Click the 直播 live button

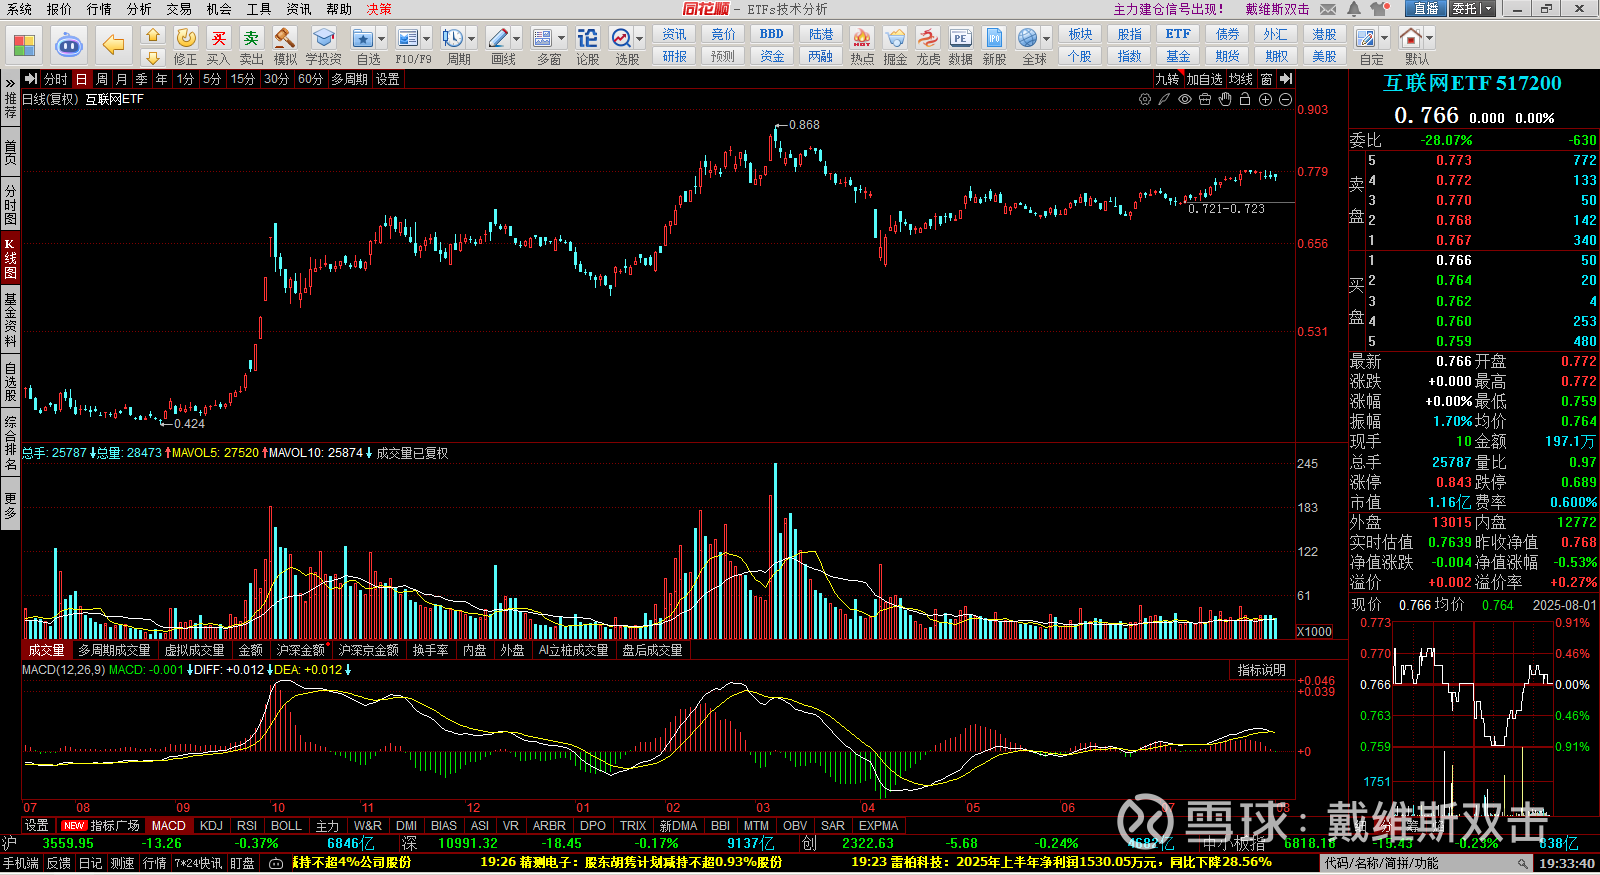pyautogui.click(x=1426, y=9)
